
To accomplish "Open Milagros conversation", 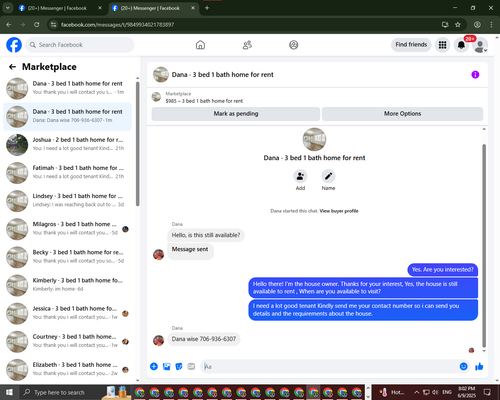I will pos(67,229).
